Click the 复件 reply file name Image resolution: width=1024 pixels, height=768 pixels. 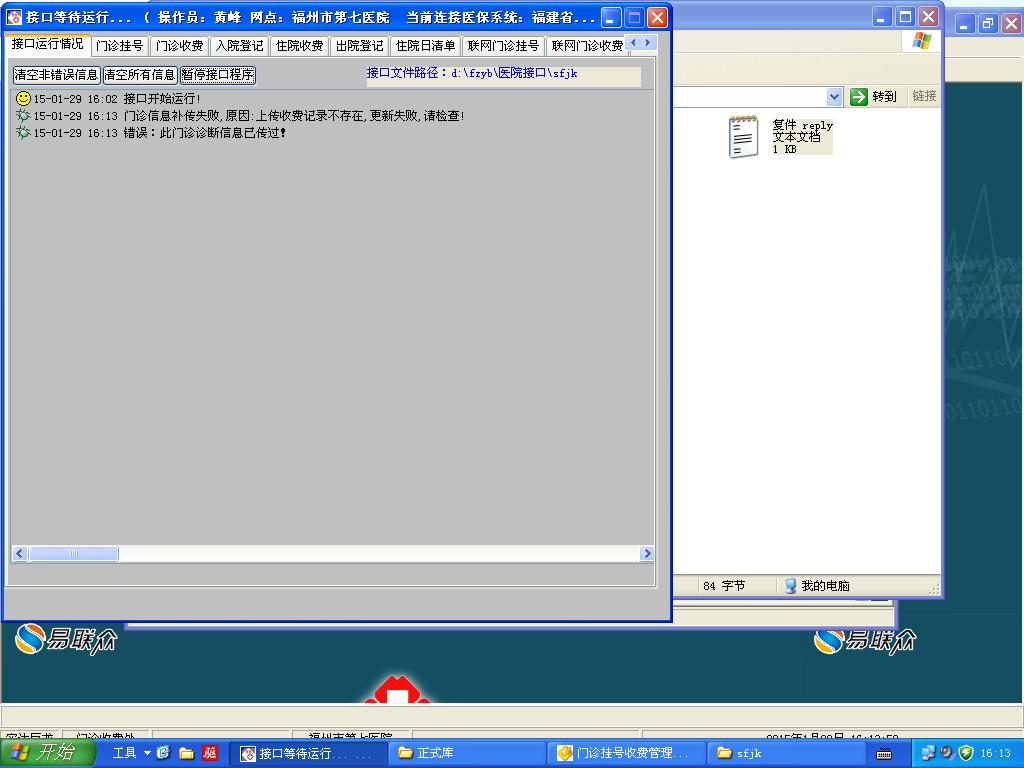click(803, 125)
